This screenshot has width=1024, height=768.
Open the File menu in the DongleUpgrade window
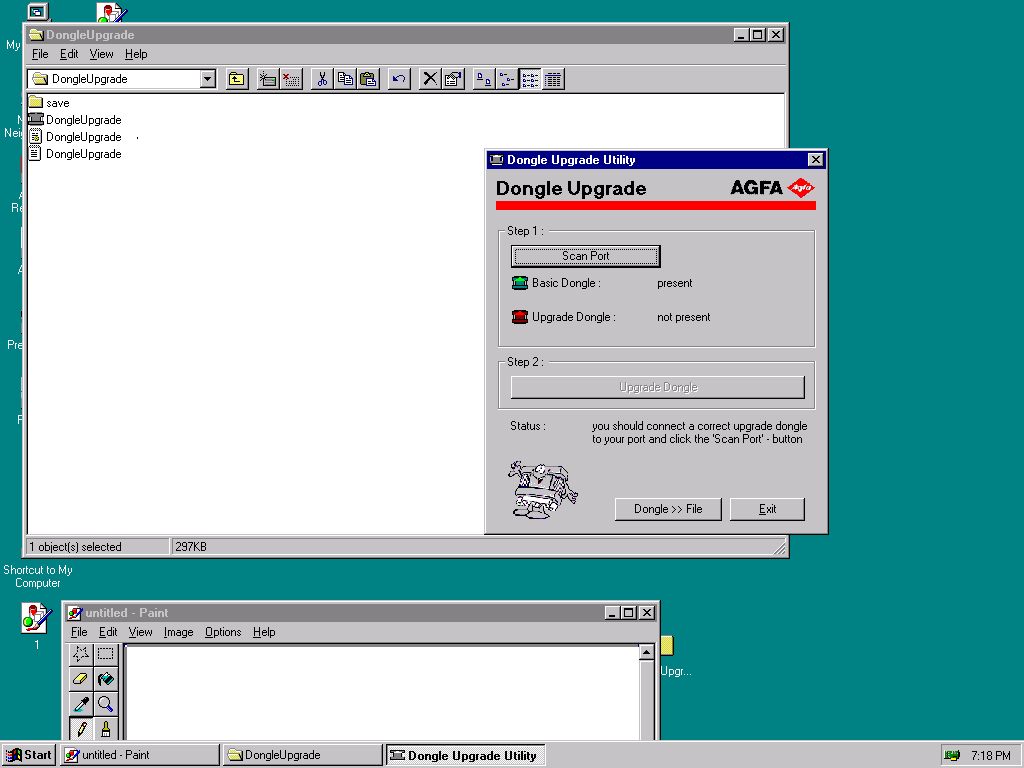(40, 54)
